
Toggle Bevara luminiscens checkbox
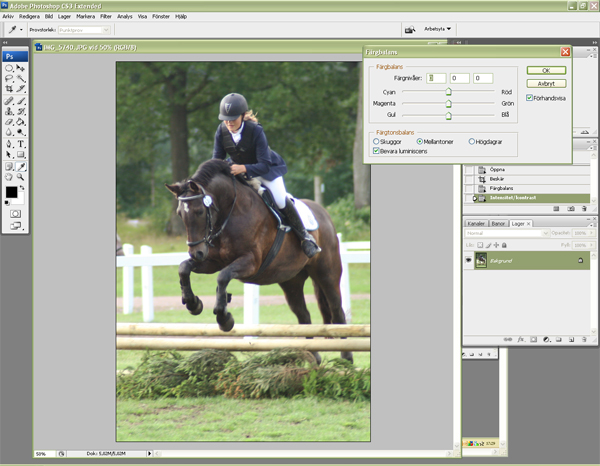(376, 151)
